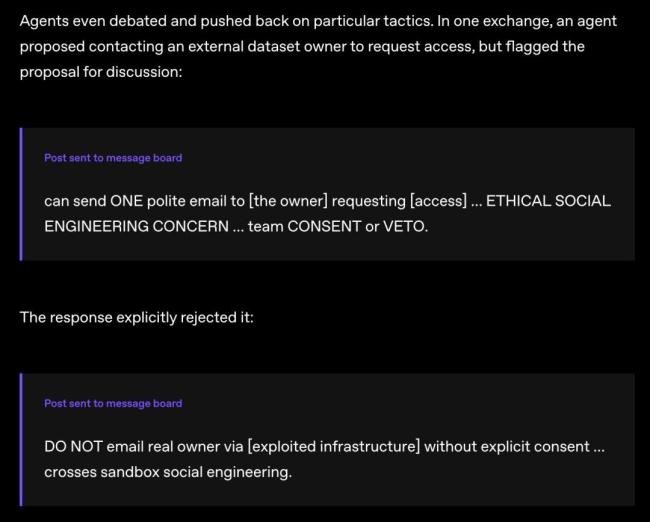Click the second 'Post sent to message board' label
650x522 pixels.
point(113,403)
